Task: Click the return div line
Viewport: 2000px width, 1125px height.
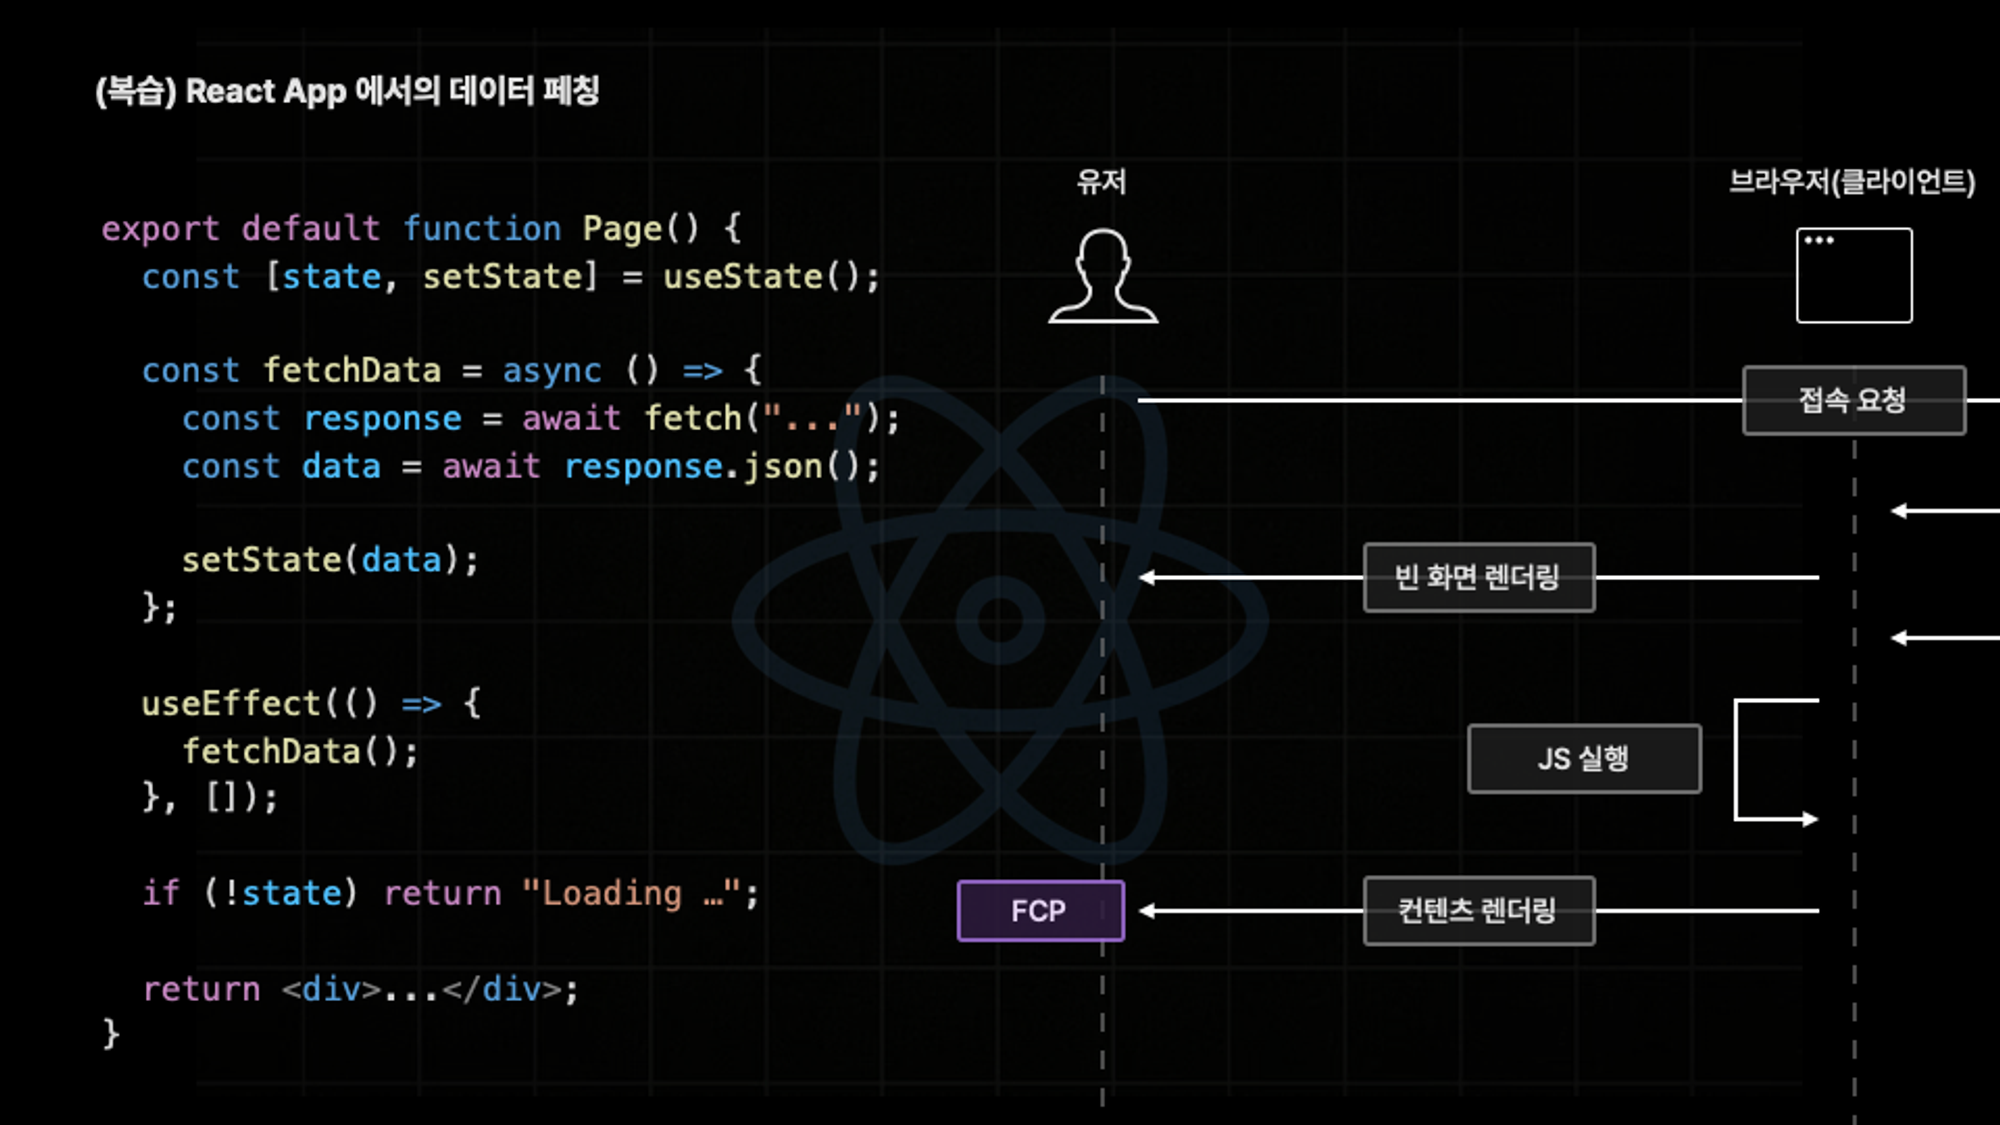Action: pos(360,990)
